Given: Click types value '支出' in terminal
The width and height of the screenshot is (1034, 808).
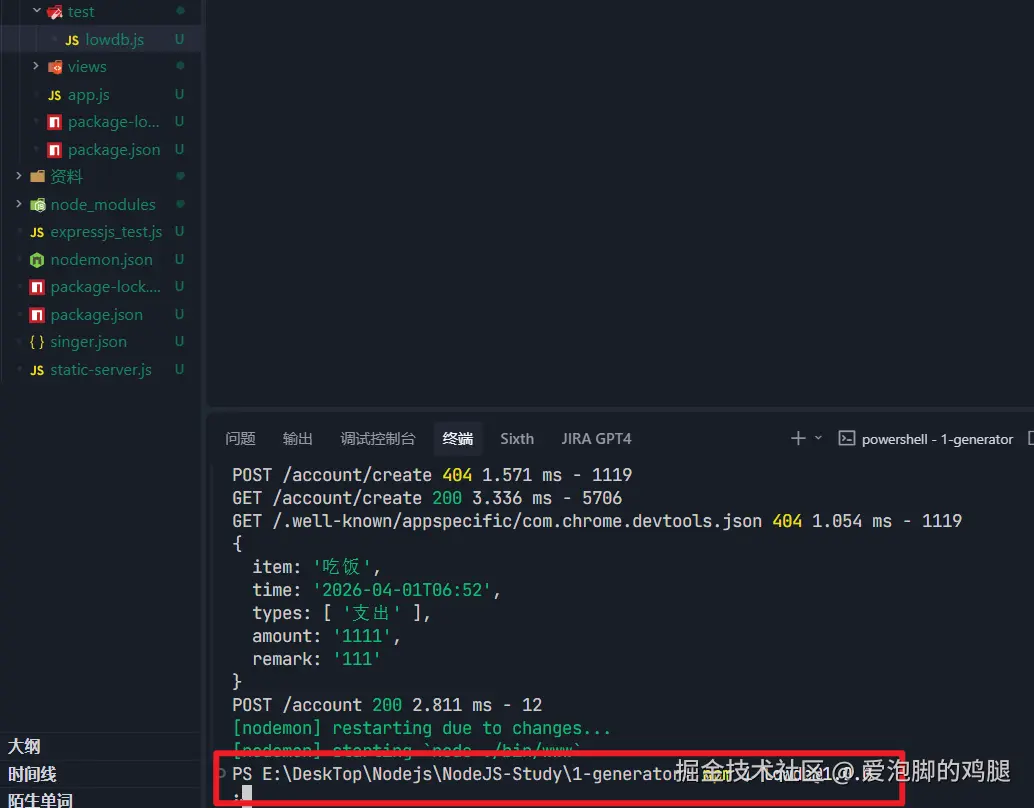Looking at the screenshot, I should point(372,613).
